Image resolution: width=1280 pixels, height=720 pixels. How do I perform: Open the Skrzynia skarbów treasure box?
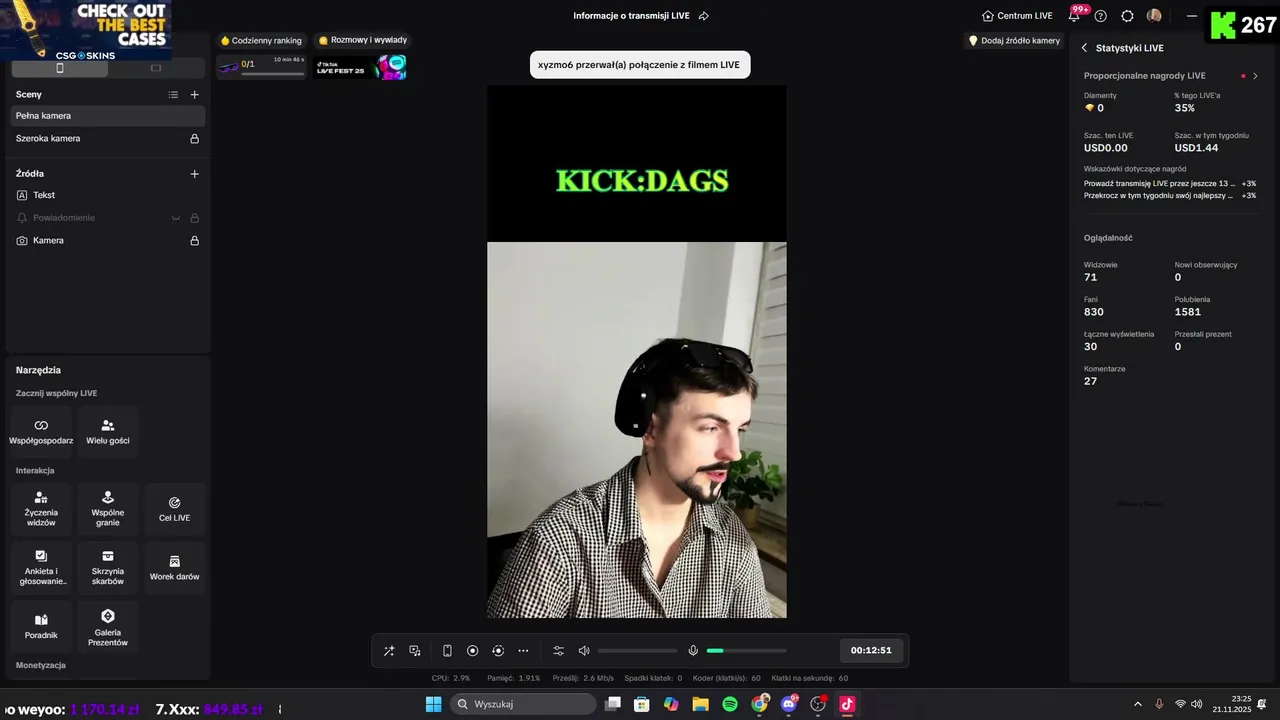tap(108, 568)
